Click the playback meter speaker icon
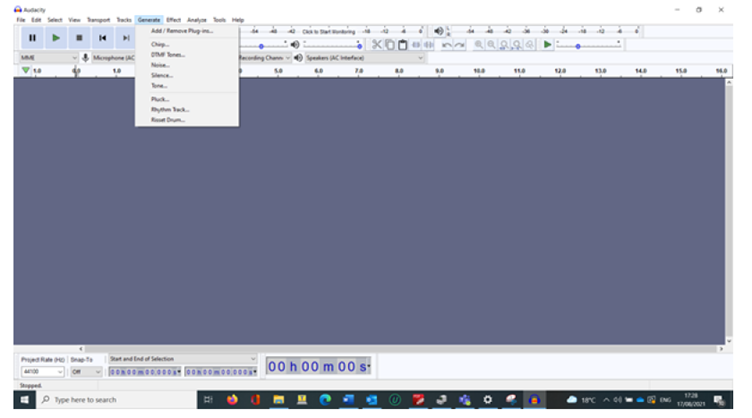 (438, 32)
